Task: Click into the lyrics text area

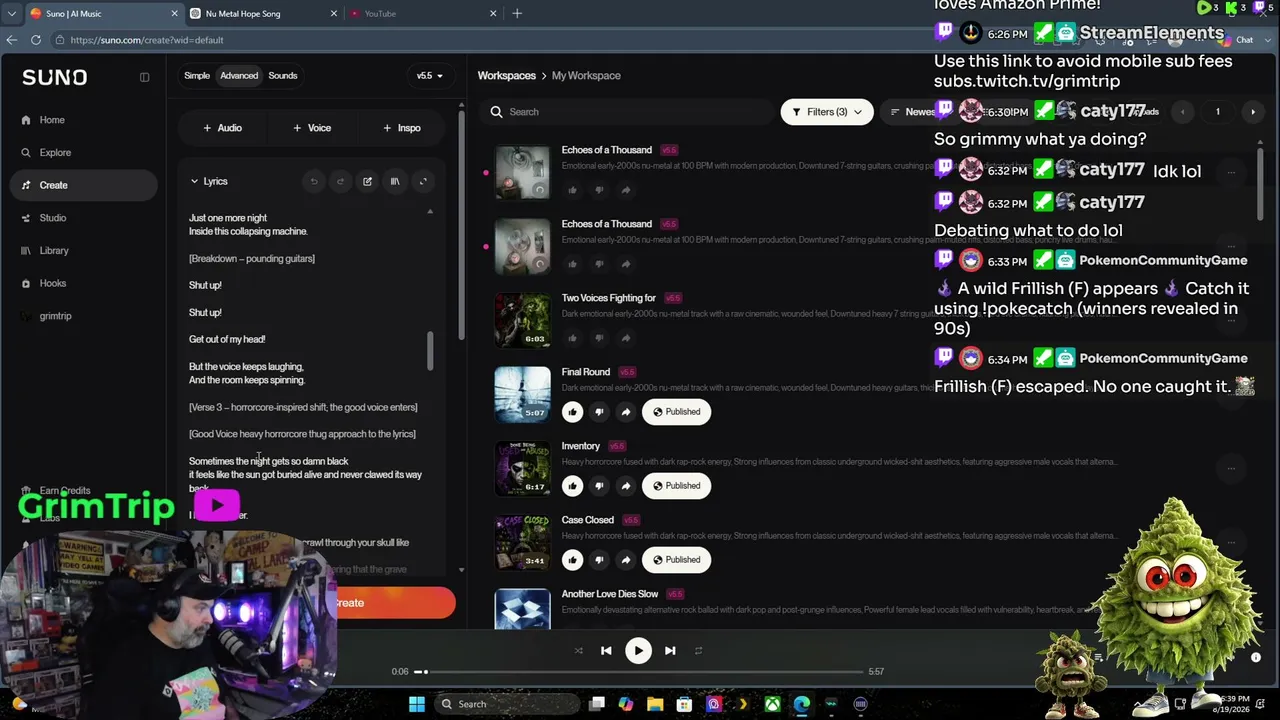Action: [x=305, y=390]
